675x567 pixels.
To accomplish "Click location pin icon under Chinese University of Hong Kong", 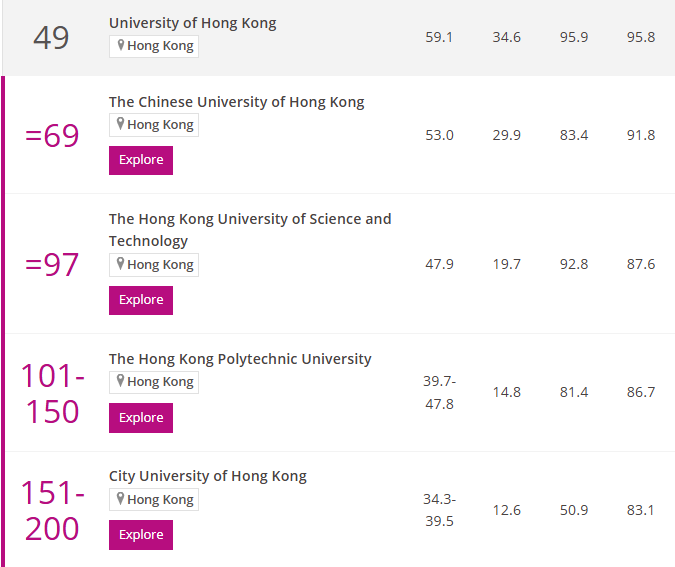I will click(x=121, y=124).
